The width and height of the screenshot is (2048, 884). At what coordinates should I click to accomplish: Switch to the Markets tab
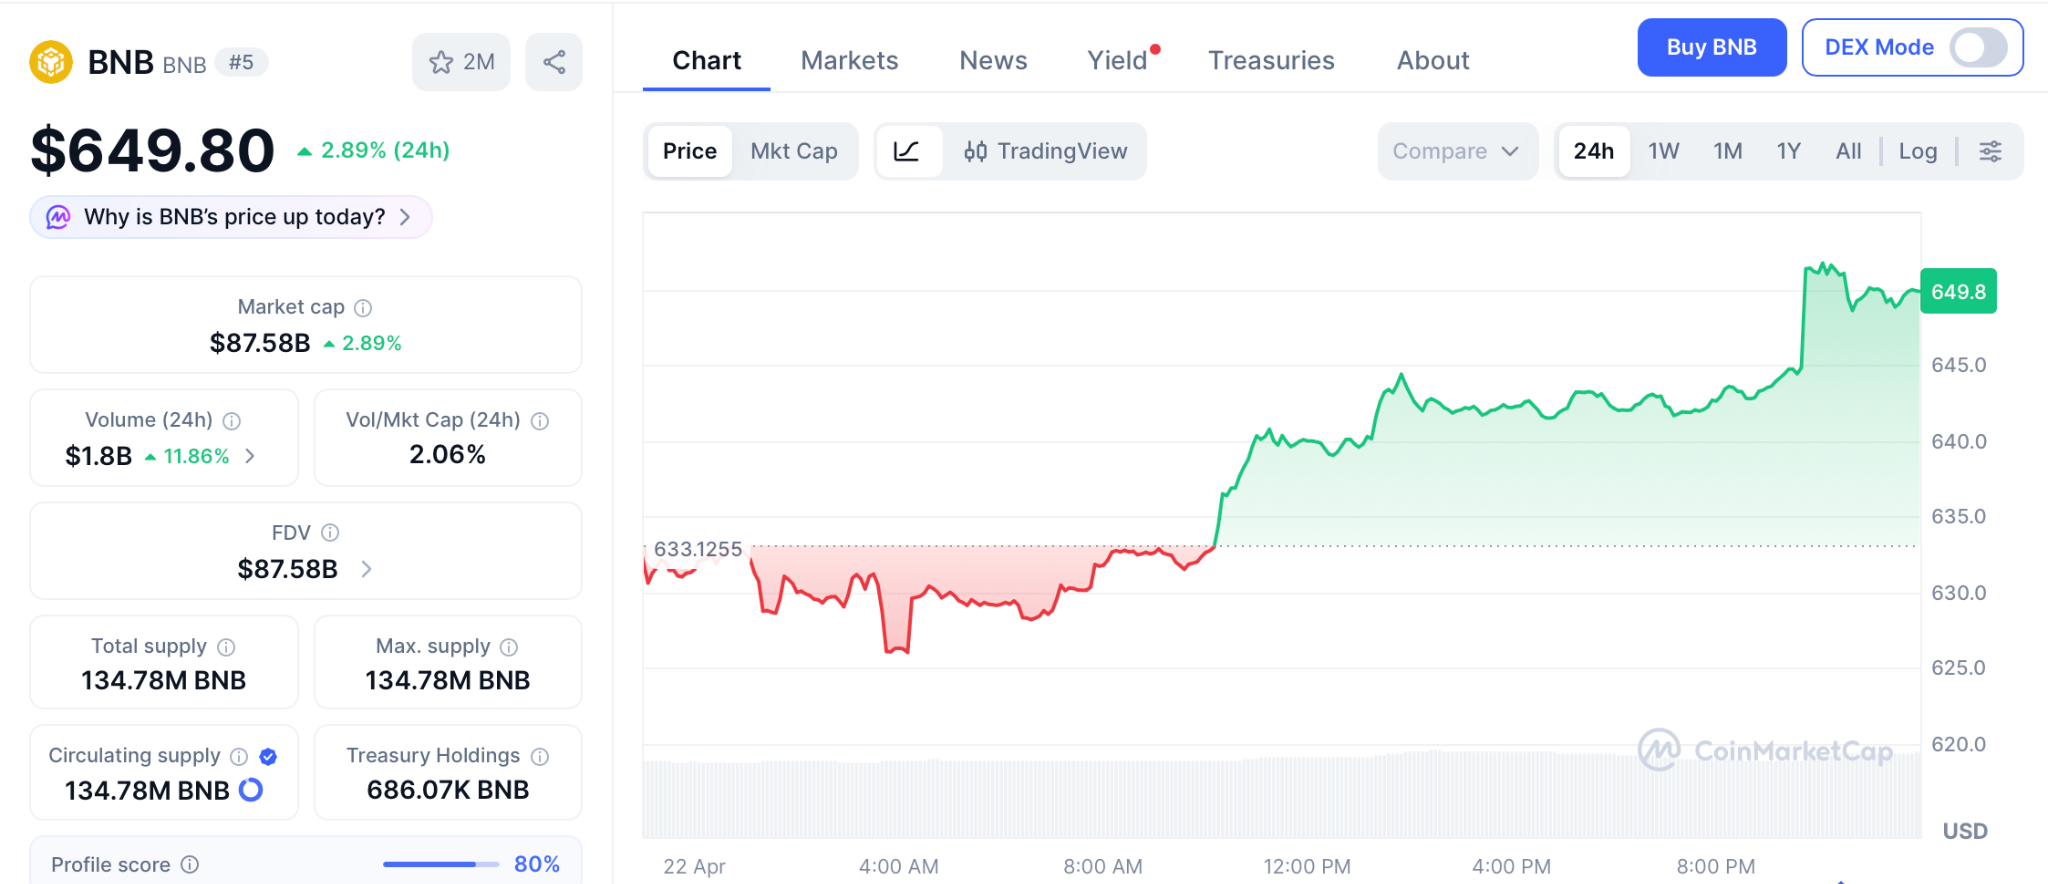849,60
